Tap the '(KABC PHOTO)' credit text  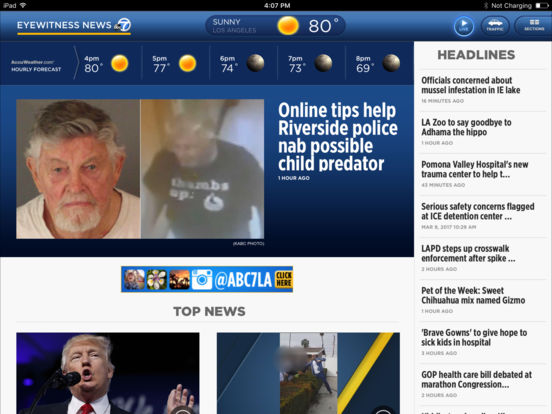click(248, 244)
